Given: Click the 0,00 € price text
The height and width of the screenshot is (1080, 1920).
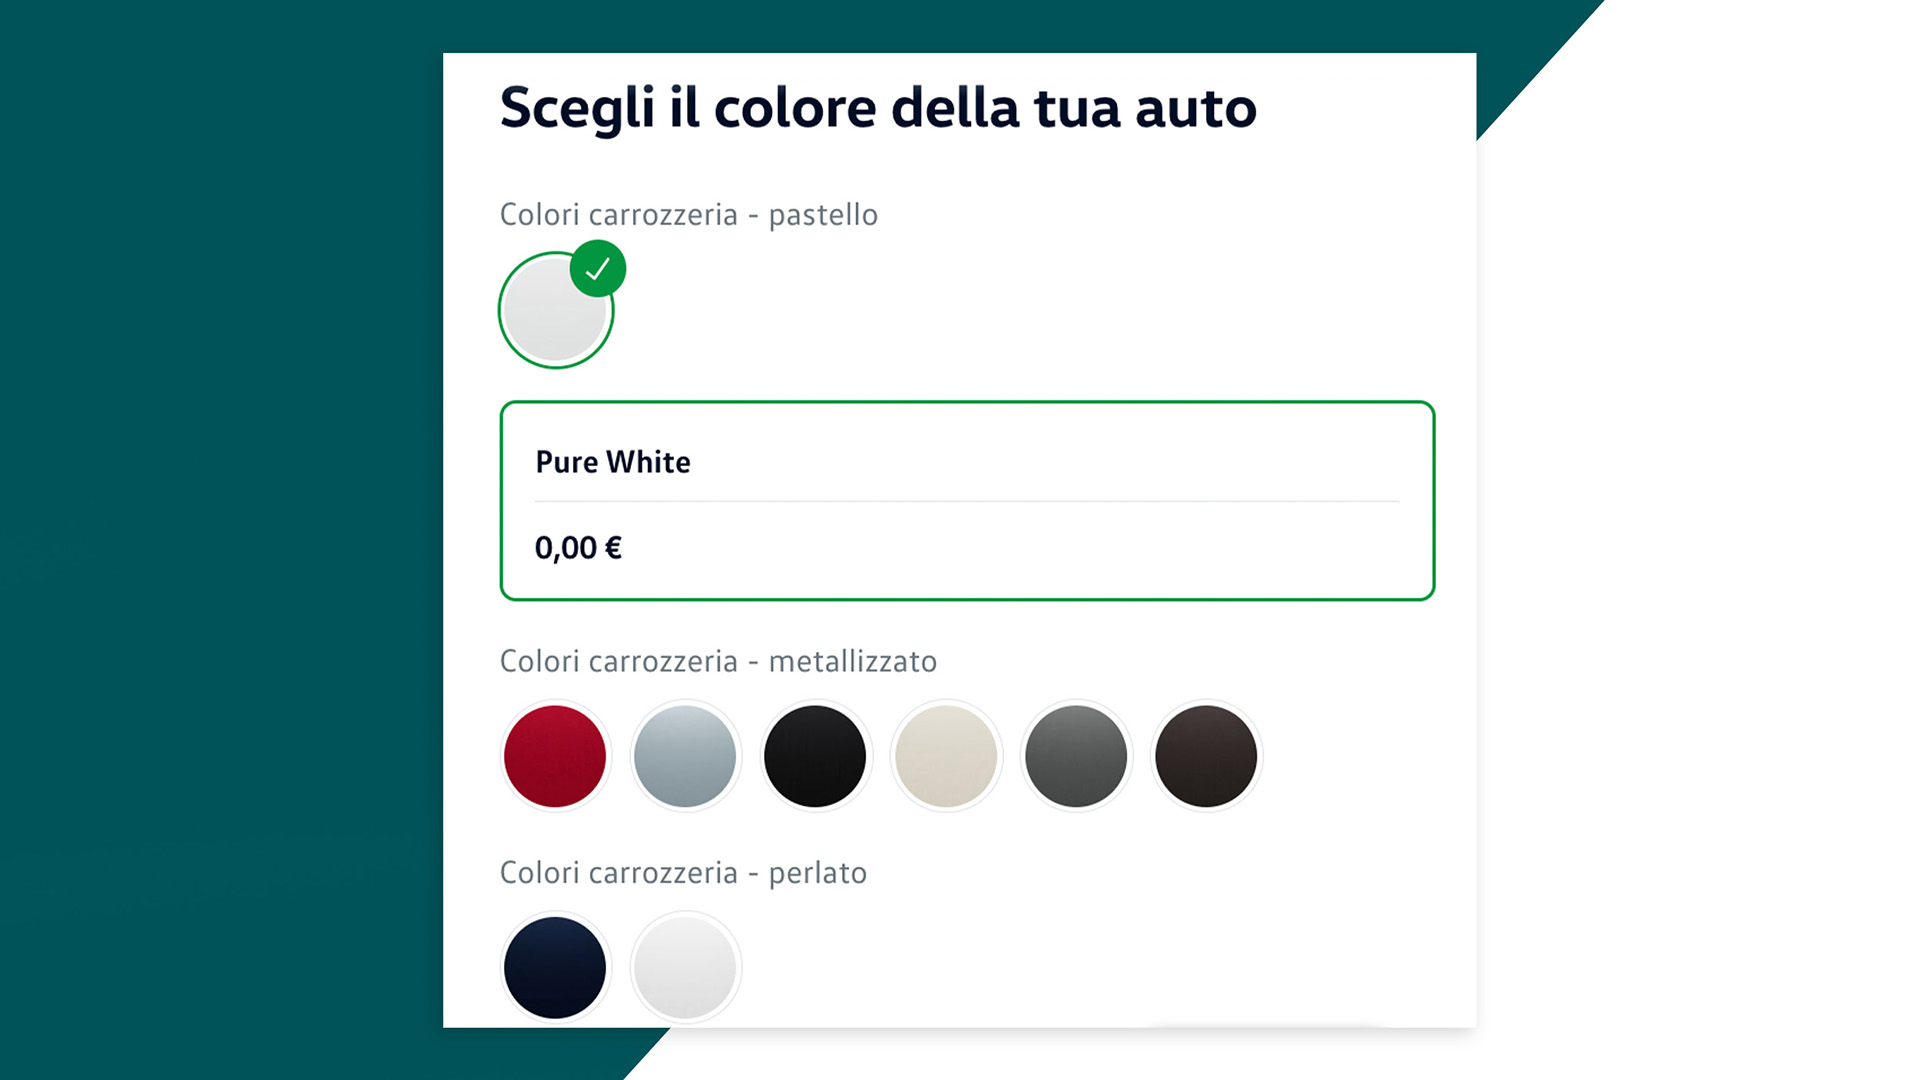Looking at the screenshot, I should (578, 548).
